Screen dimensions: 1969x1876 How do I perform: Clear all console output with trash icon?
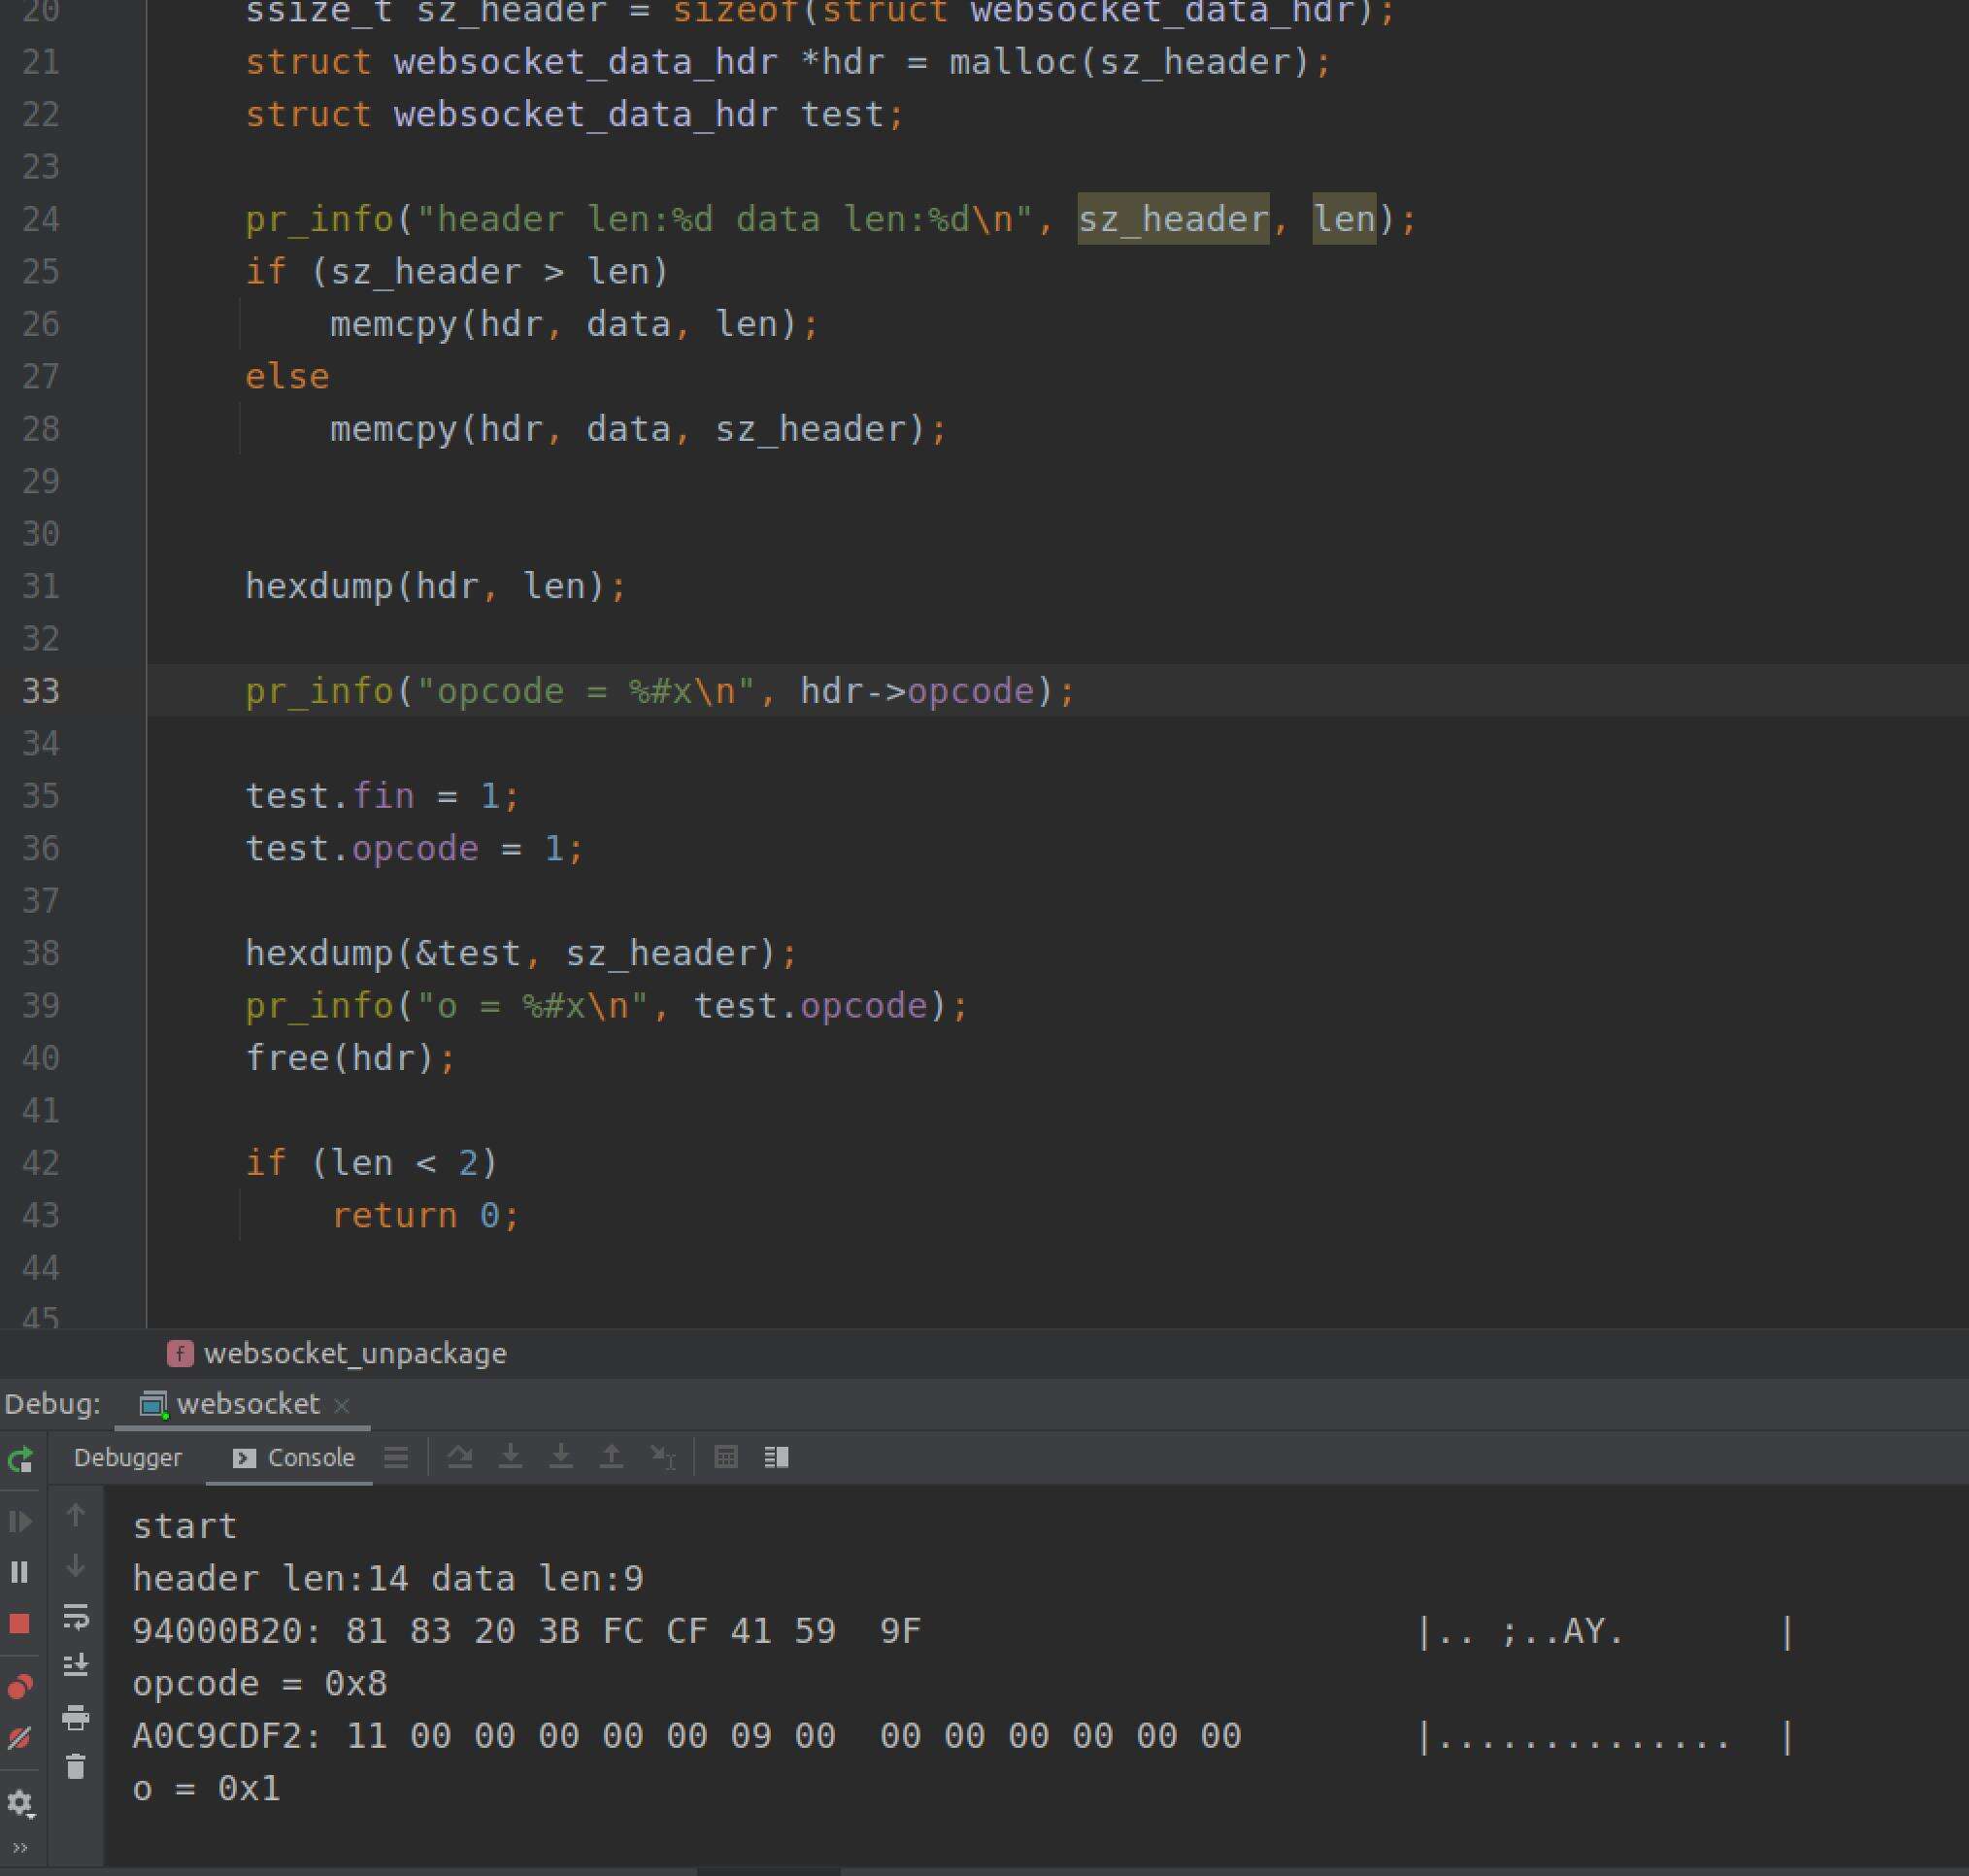[x=76, y=1767]
